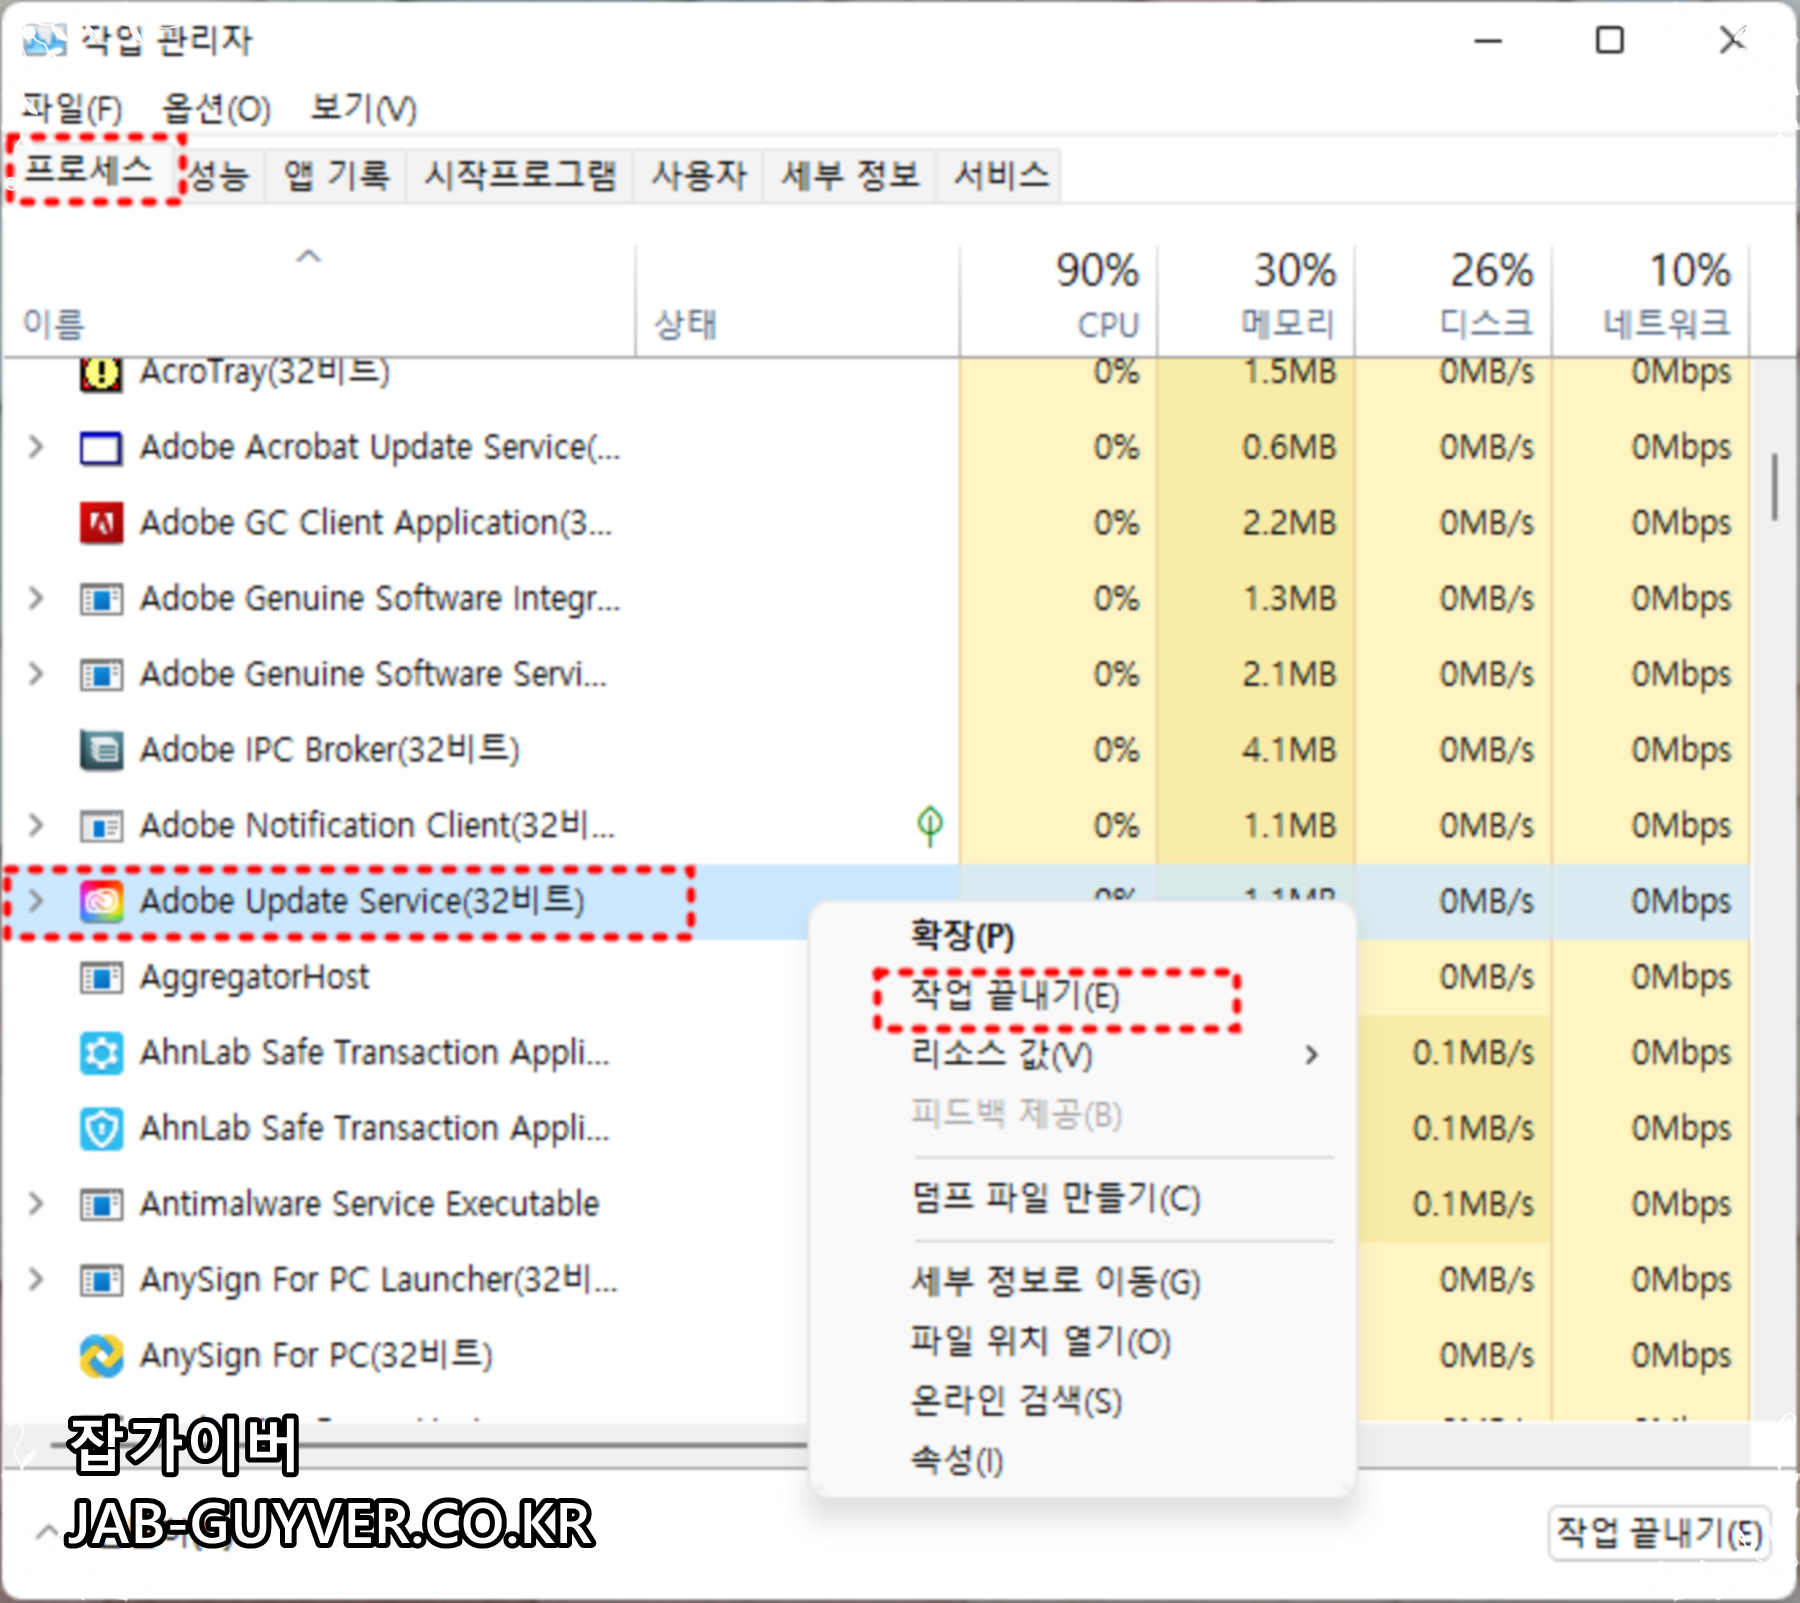Click the Adobe Acrobat Update Service icon
The width and height of the screenshot is (1800, 1603).
(101, 448)
